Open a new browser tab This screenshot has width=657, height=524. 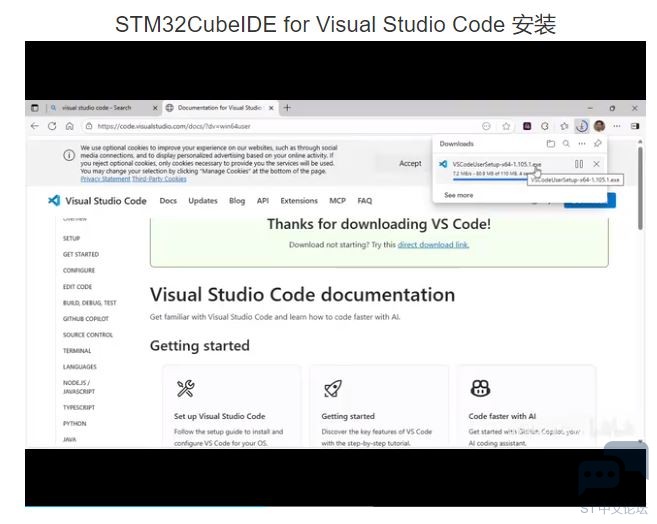point(288,108)
